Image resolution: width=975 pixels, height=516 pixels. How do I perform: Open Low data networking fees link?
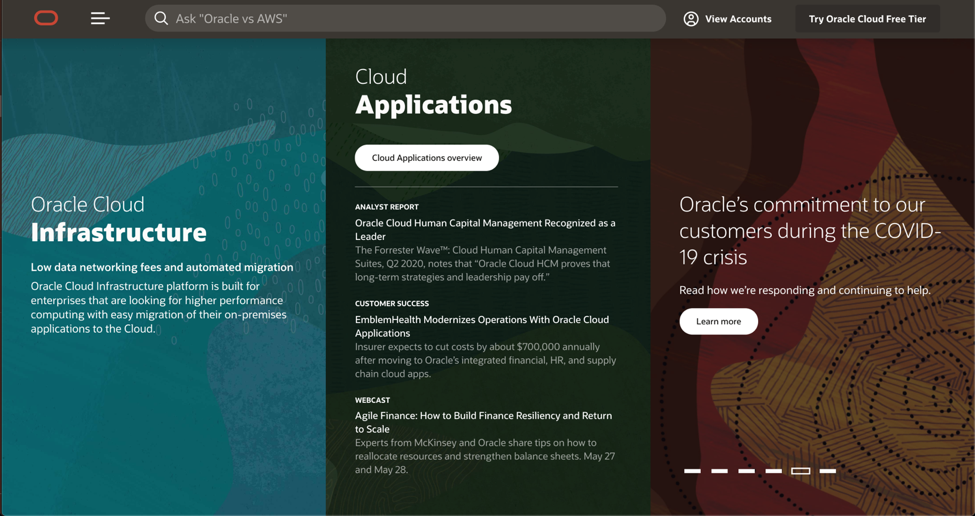click(x=162, y=267)
